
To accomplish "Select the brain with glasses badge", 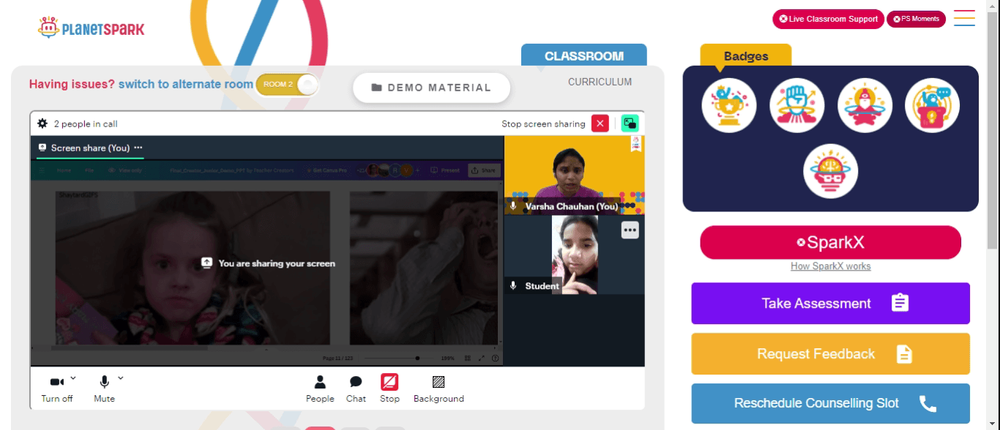I will 830,171.
